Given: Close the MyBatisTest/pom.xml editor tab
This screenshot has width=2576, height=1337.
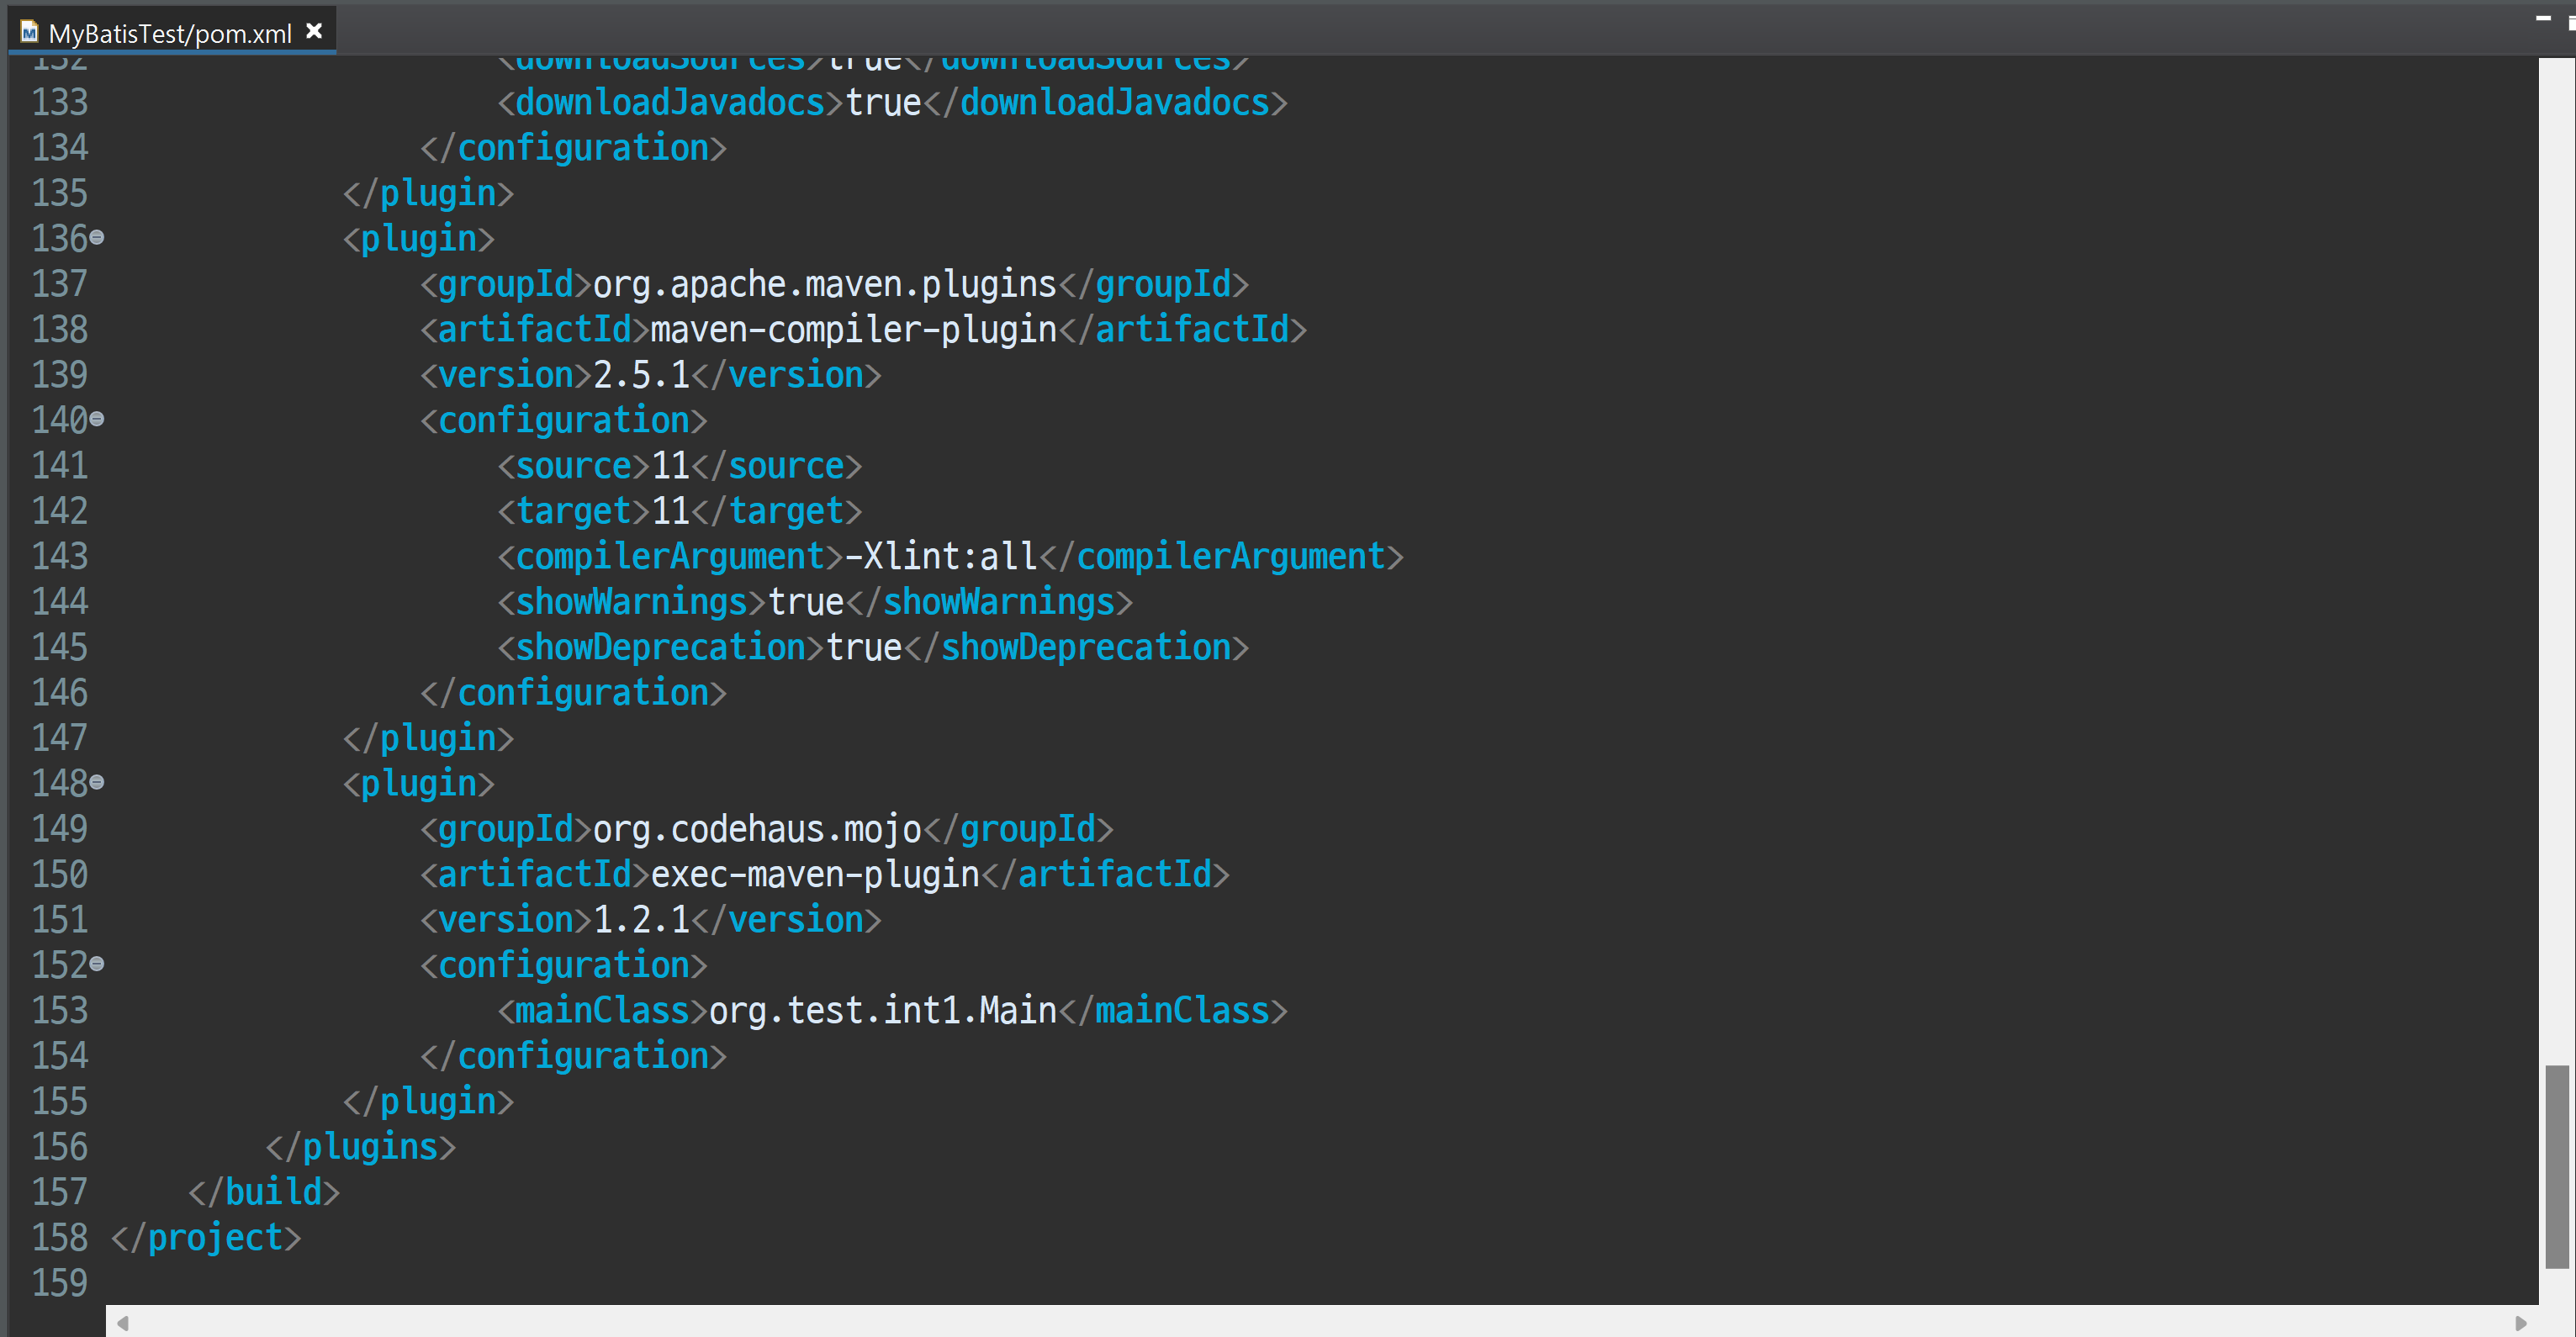Looking at the screenshot, I should pos(314,31).
